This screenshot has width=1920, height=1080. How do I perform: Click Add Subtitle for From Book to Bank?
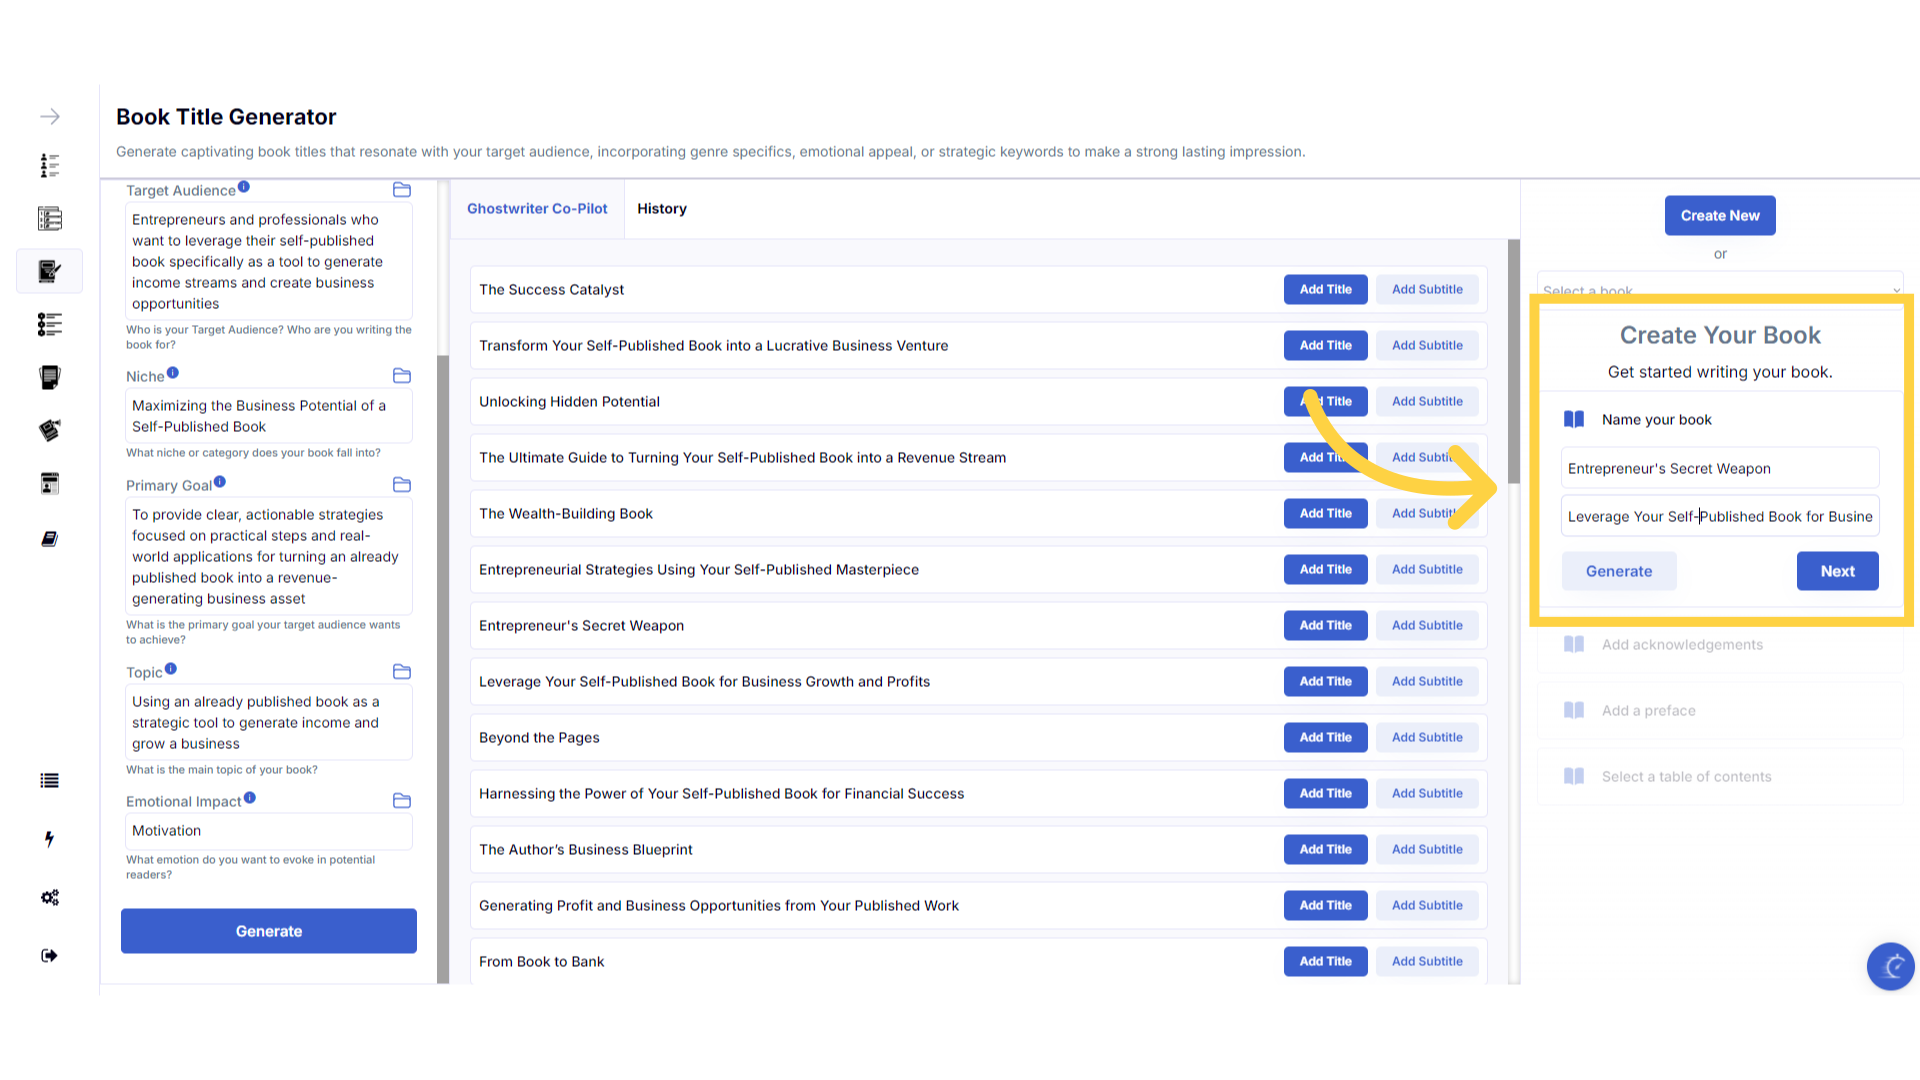(1427, 962)
